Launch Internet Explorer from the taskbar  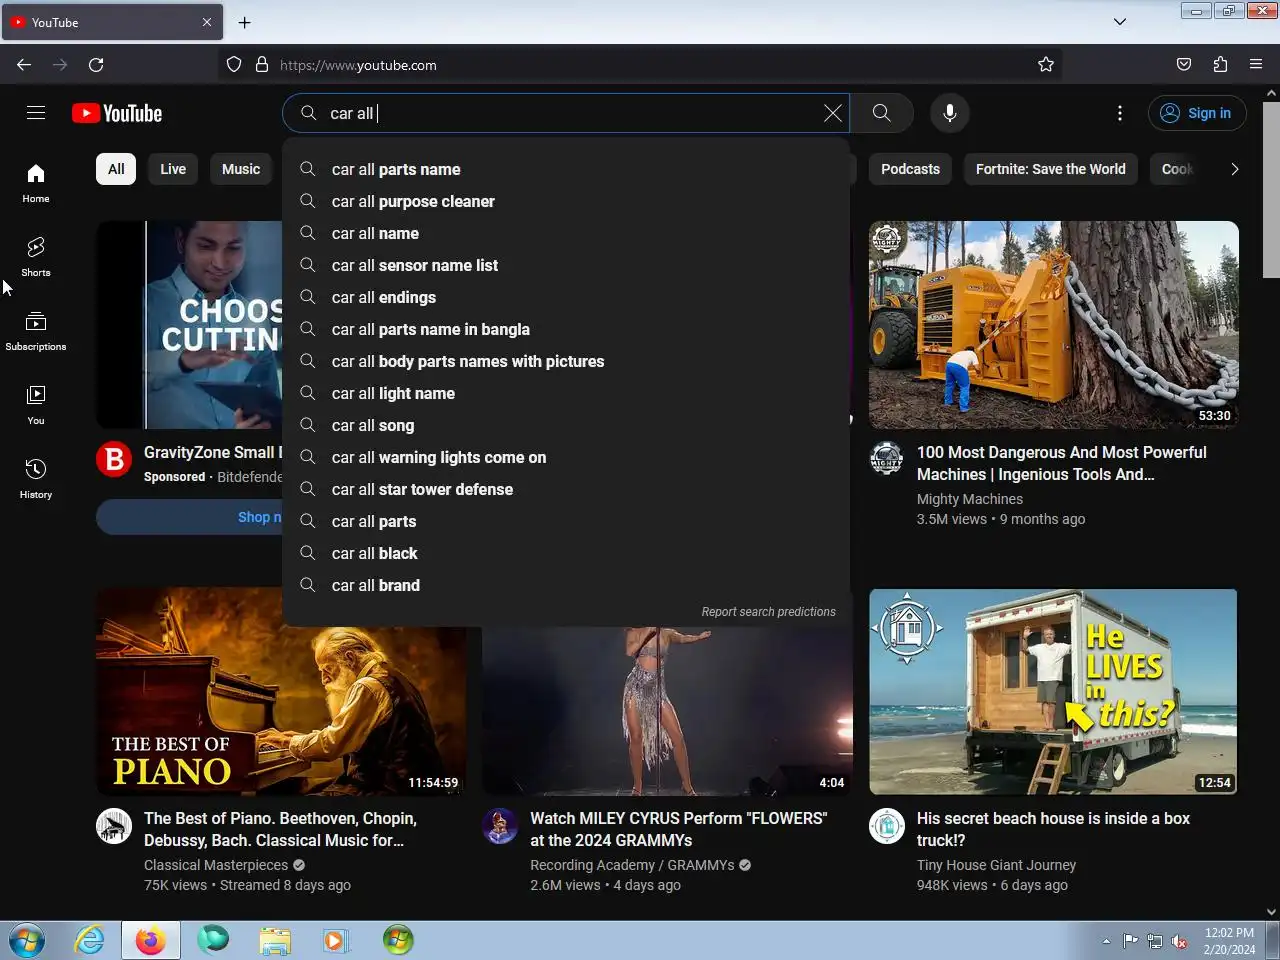tap(90, 940)
